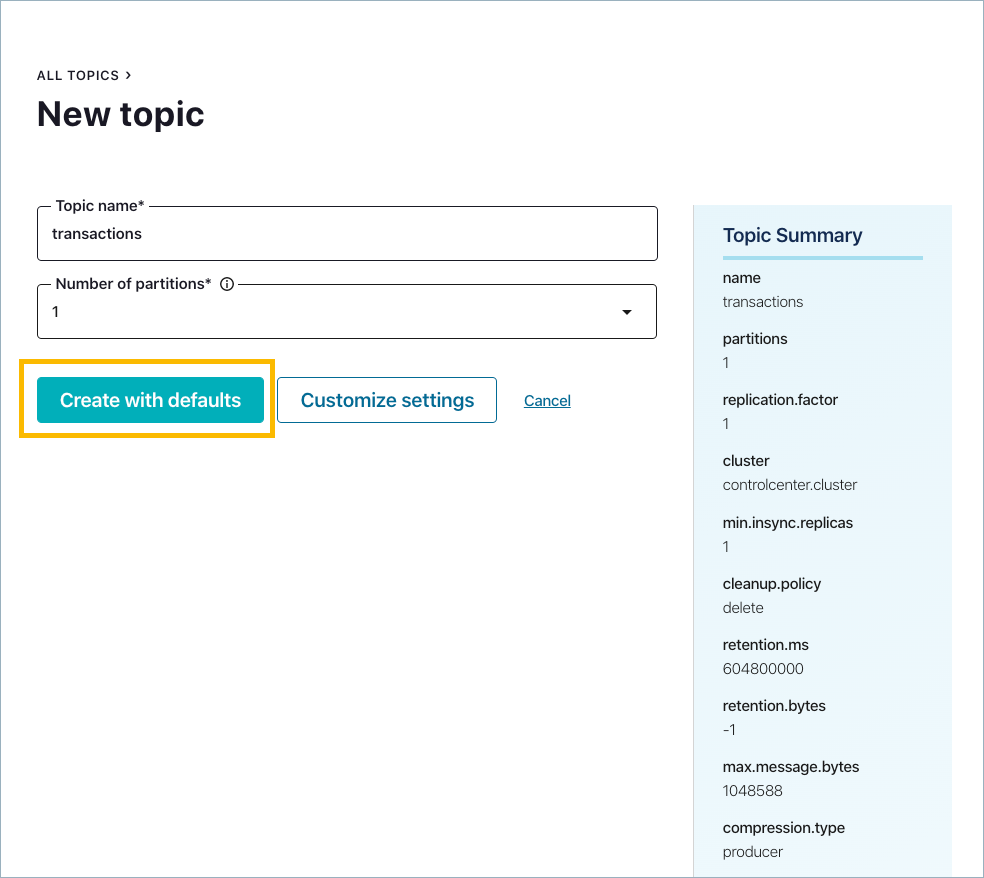Click the replication.factor label in summary
The width and height of the screenshot is (984, 878).
coord(780,400)
